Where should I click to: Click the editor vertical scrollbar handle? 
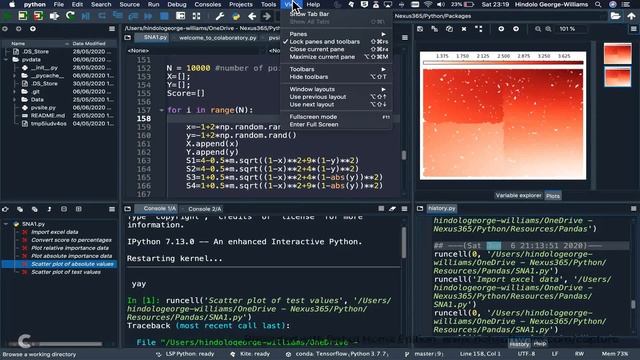click(404, 155)
